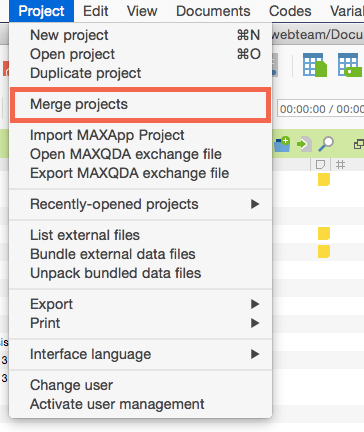The width and height of the screenshot is (364, 432).
Task: Open the second yellow memo note
Action: [324, 234]
